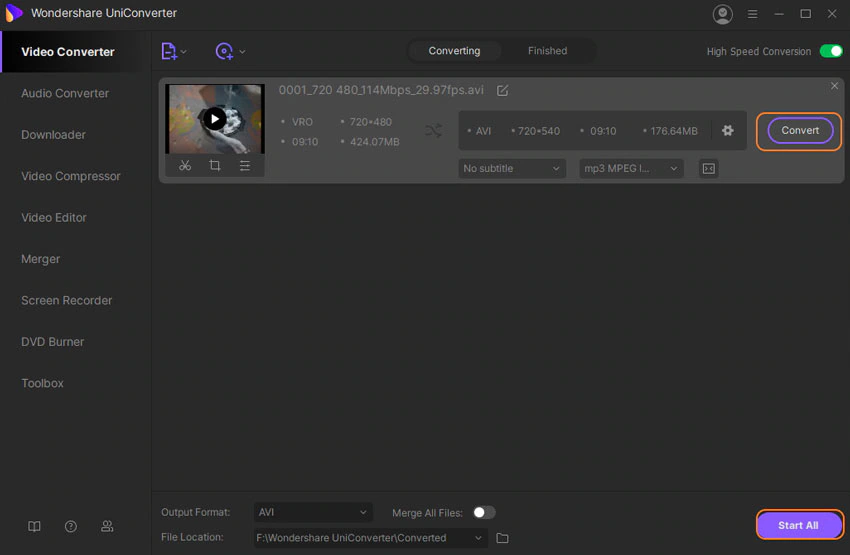Switch to the Finished tab
Viewport: 850px width, 555px height.
pos(548,51)
